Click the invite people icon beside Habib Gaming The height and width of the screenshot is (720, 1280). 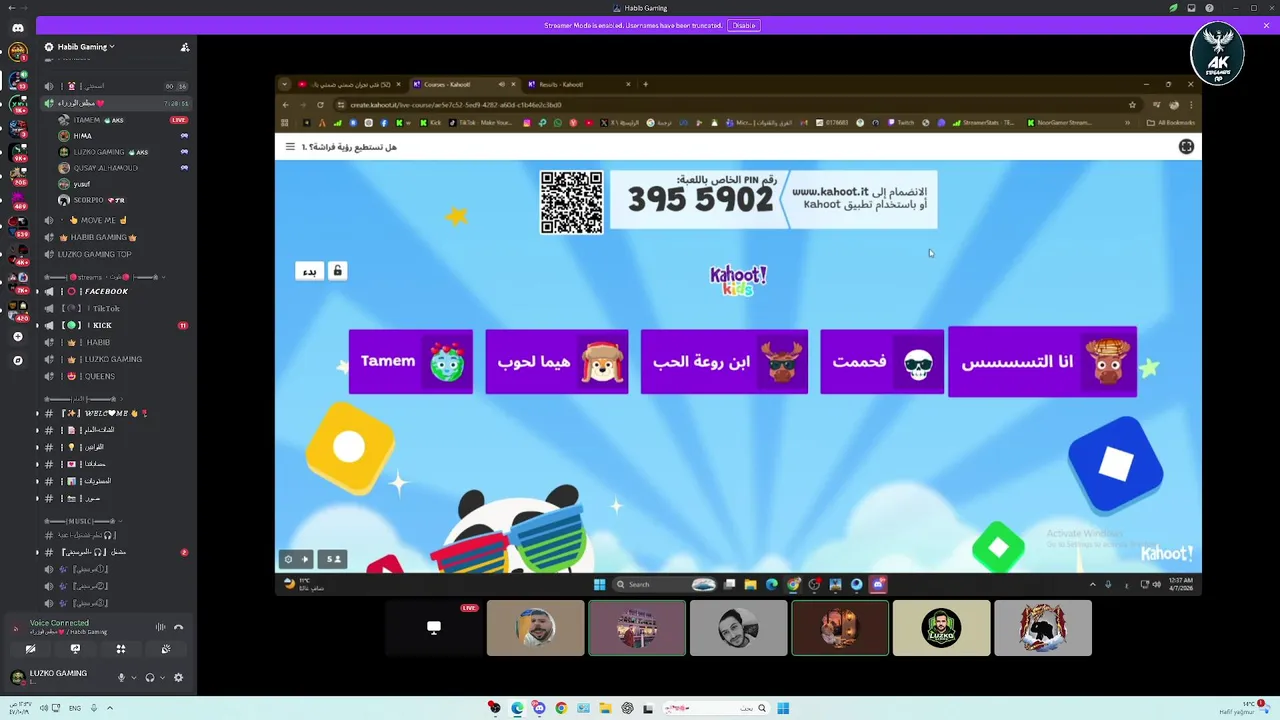[184, 47]
